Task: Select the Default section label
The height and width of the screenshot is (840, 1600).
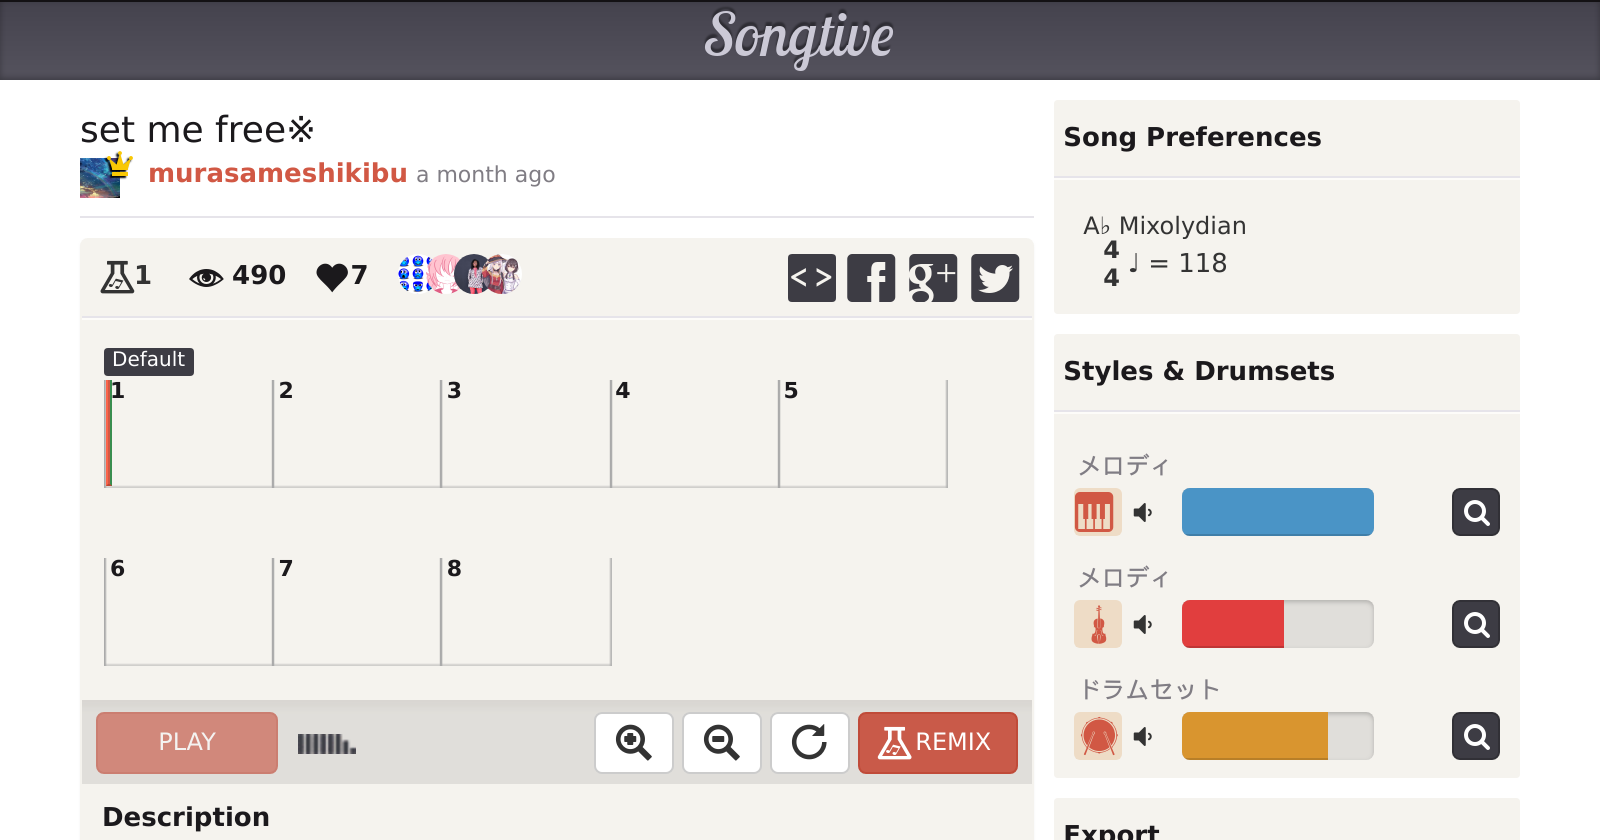Action: 148,360
